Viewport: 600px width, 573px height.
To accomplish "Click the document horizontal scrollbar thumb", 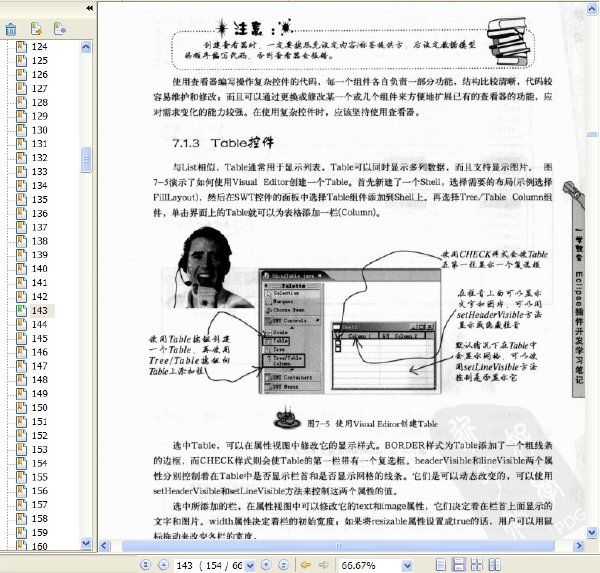I will (x=338, y=546).
